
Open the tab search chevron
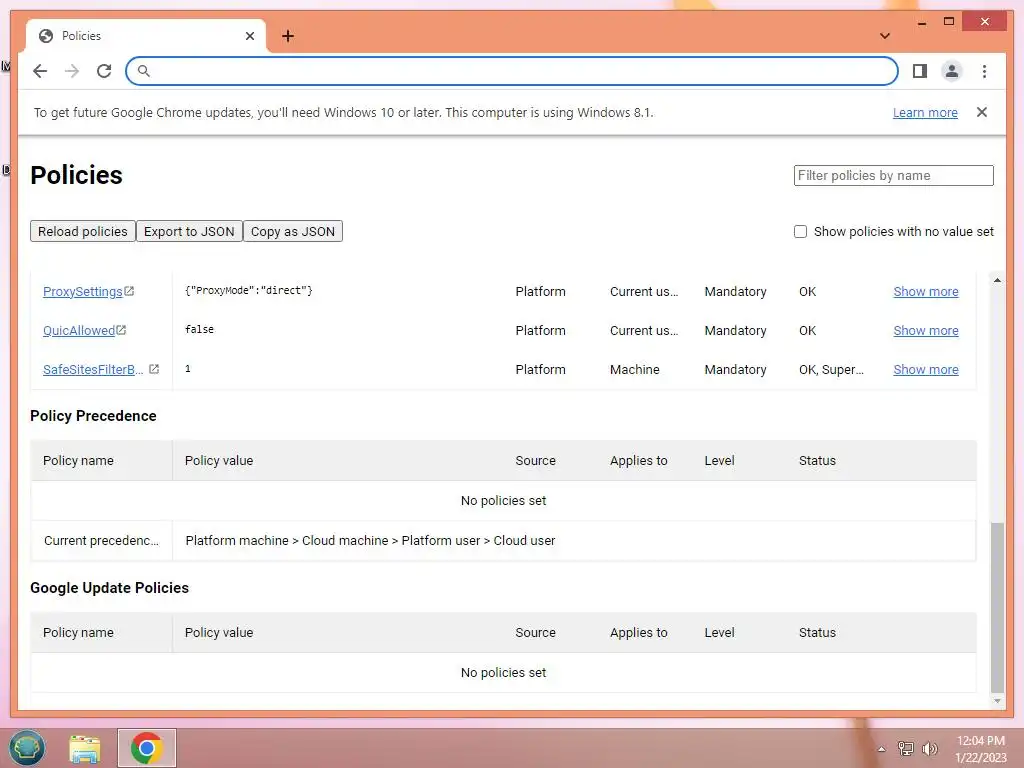point(885,36)
